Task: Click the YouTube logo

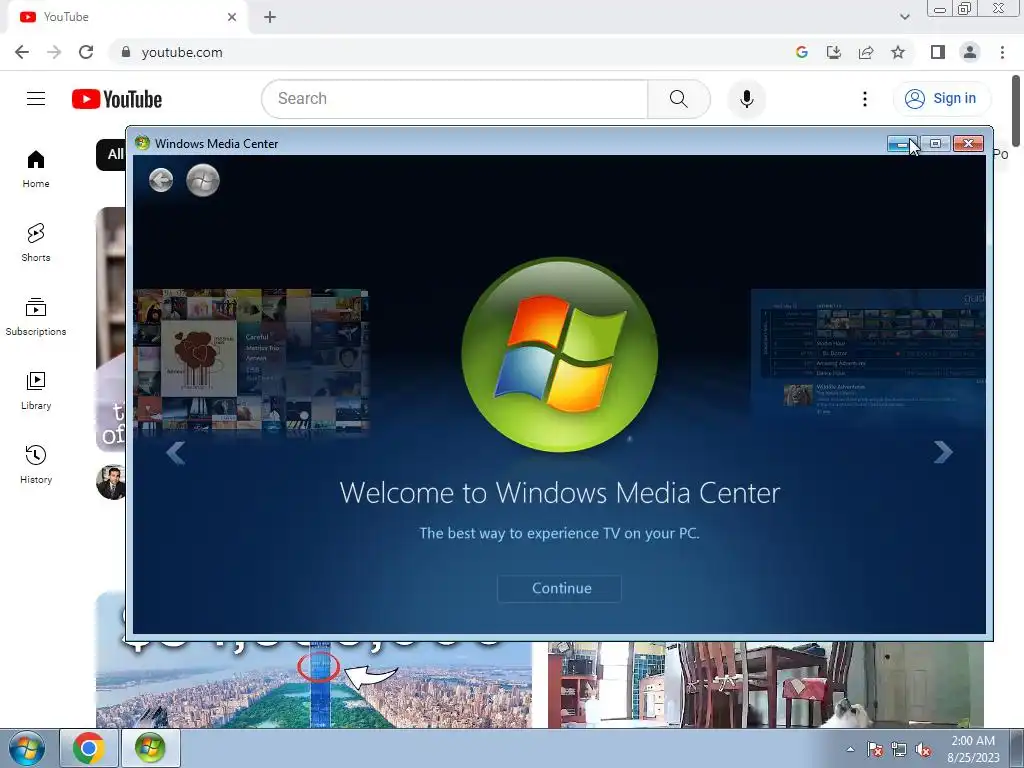Action: pyautogui.click(x=117, y=99)
